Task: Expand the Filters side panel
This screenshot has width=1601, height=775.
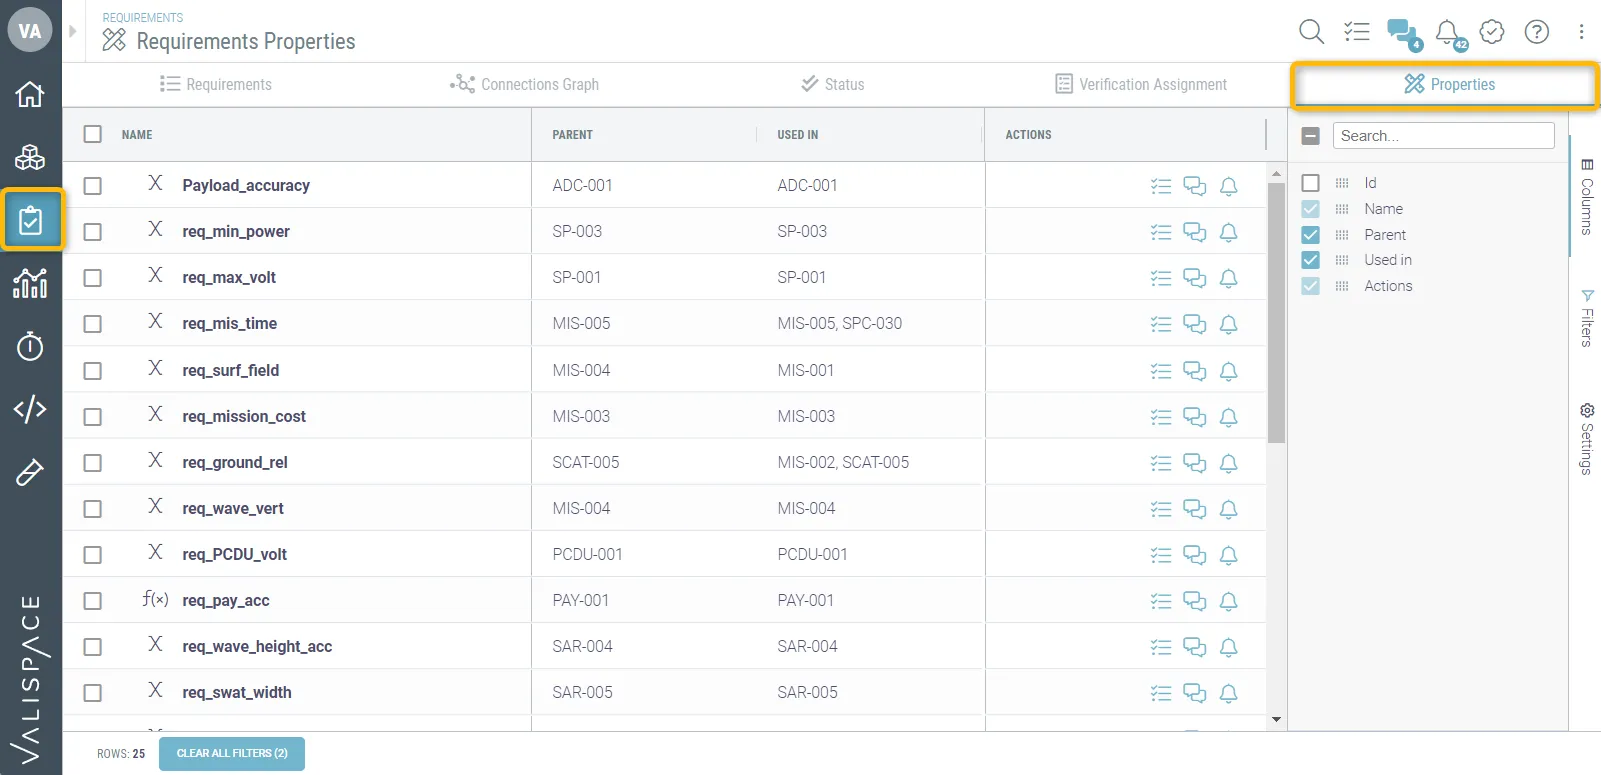Action: pos(1586,318)
